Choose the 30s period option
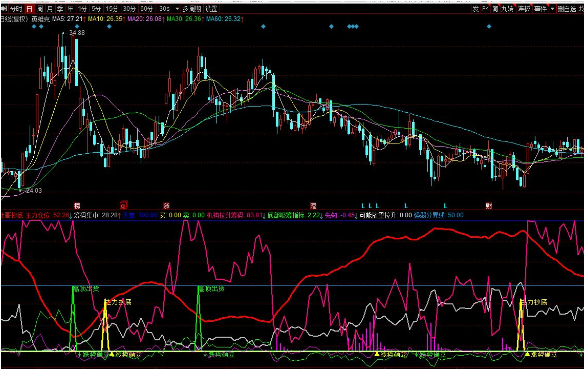The image size is (584, 369). point(164,9)
